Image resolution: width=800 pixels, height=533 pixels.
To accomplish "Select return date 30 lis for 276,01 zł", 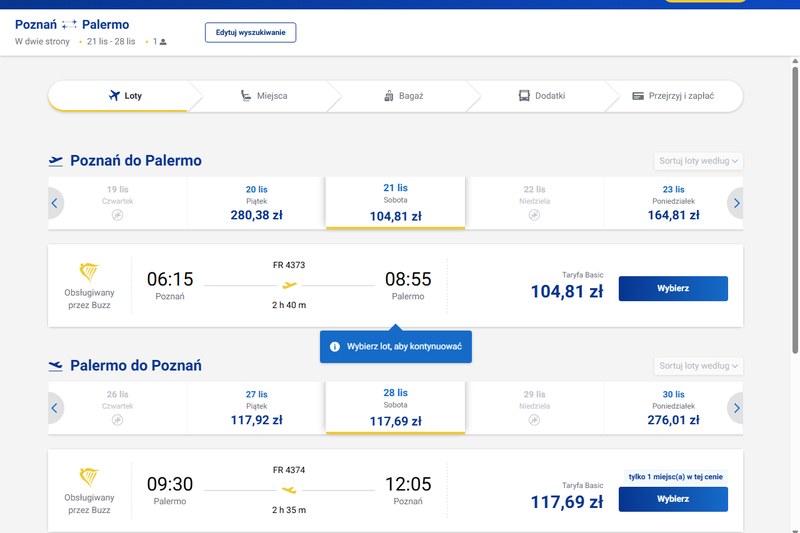I will click(673, 408).
